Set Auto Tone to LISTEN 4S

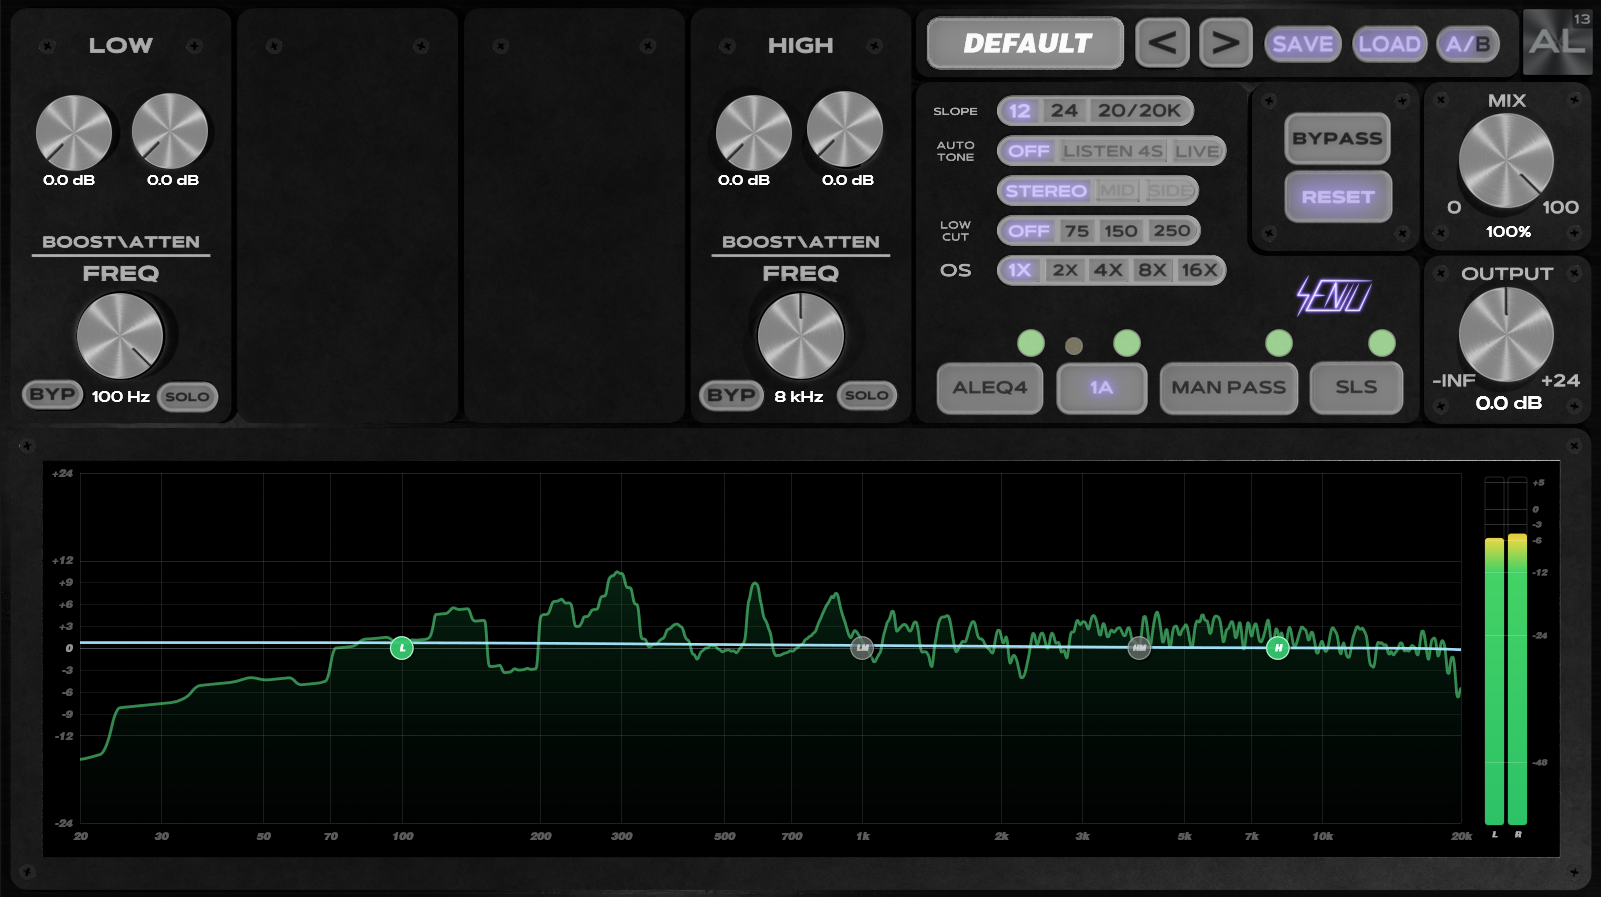pos(1113,151)
